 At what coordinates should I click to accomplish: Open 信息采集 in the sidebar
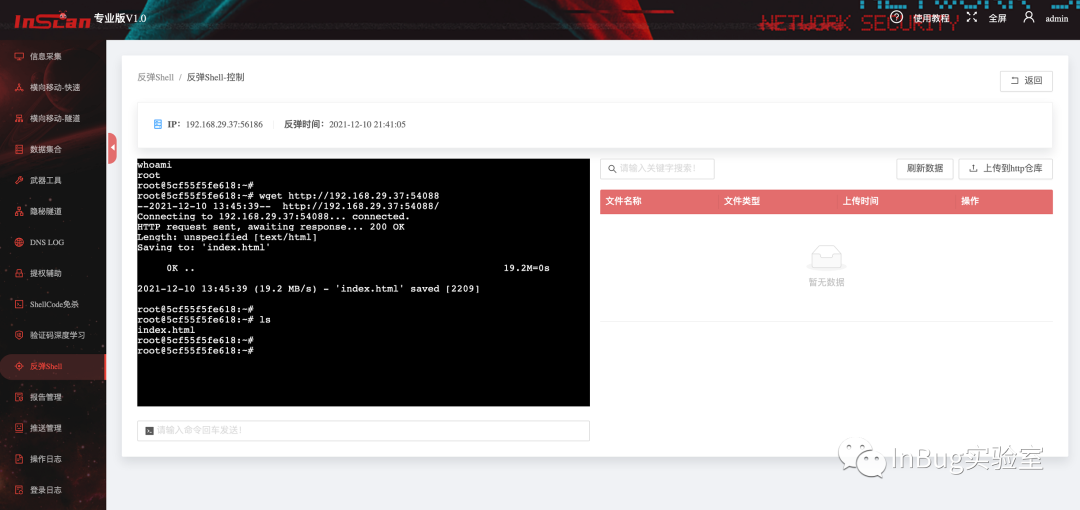coord(52,57)
